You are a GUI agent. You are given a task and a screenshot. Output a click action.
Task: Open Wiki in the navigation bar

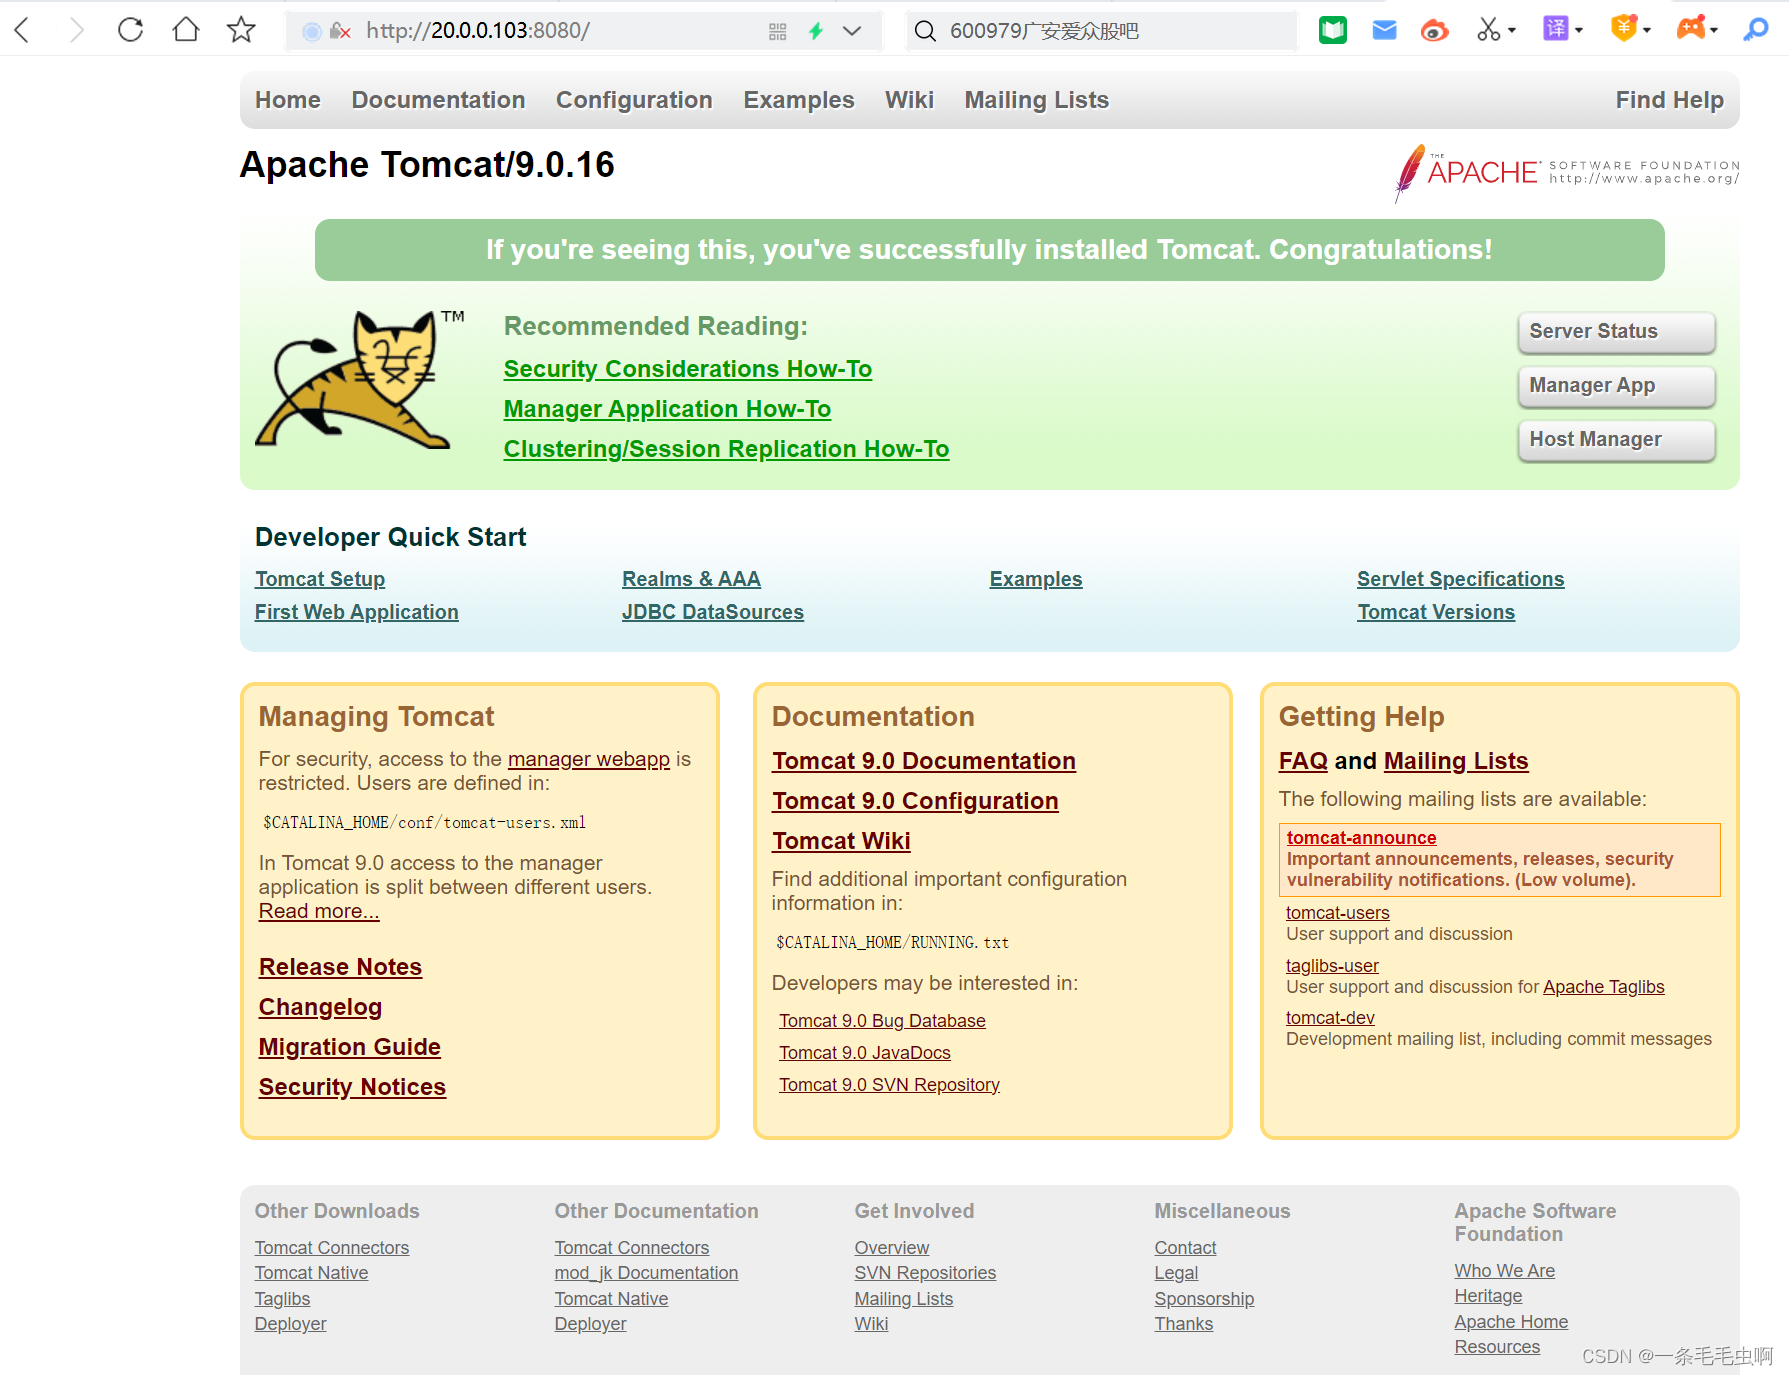[x=909, y=100]
